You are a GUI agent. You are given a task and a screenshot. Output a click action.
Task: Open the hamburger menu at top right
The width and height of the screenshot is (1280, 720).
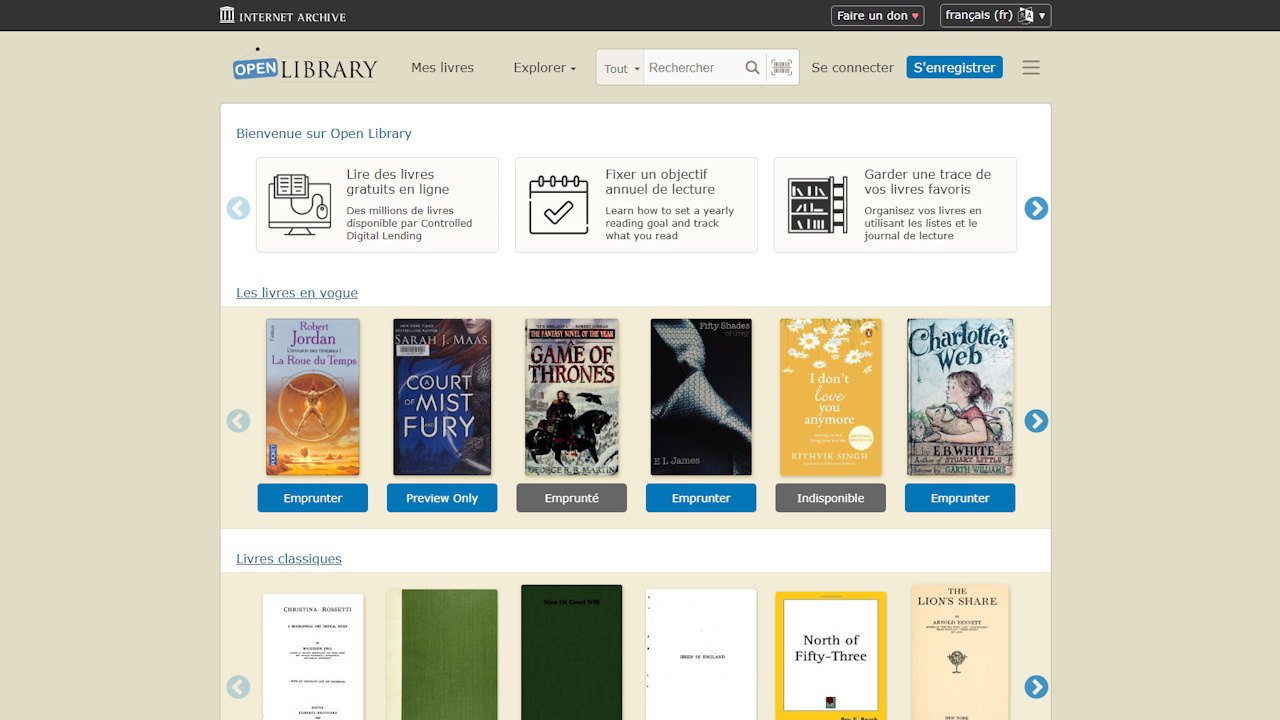[1031, 66]
